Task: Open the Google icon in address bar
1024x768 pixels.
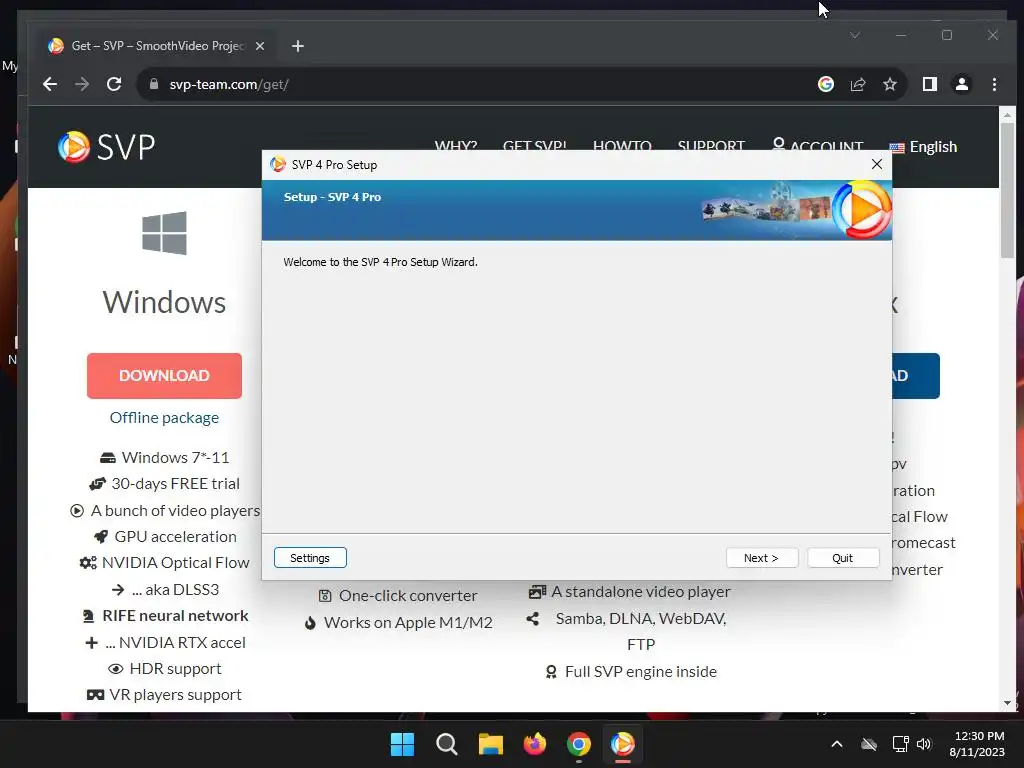Action: (x=825, y=84)
